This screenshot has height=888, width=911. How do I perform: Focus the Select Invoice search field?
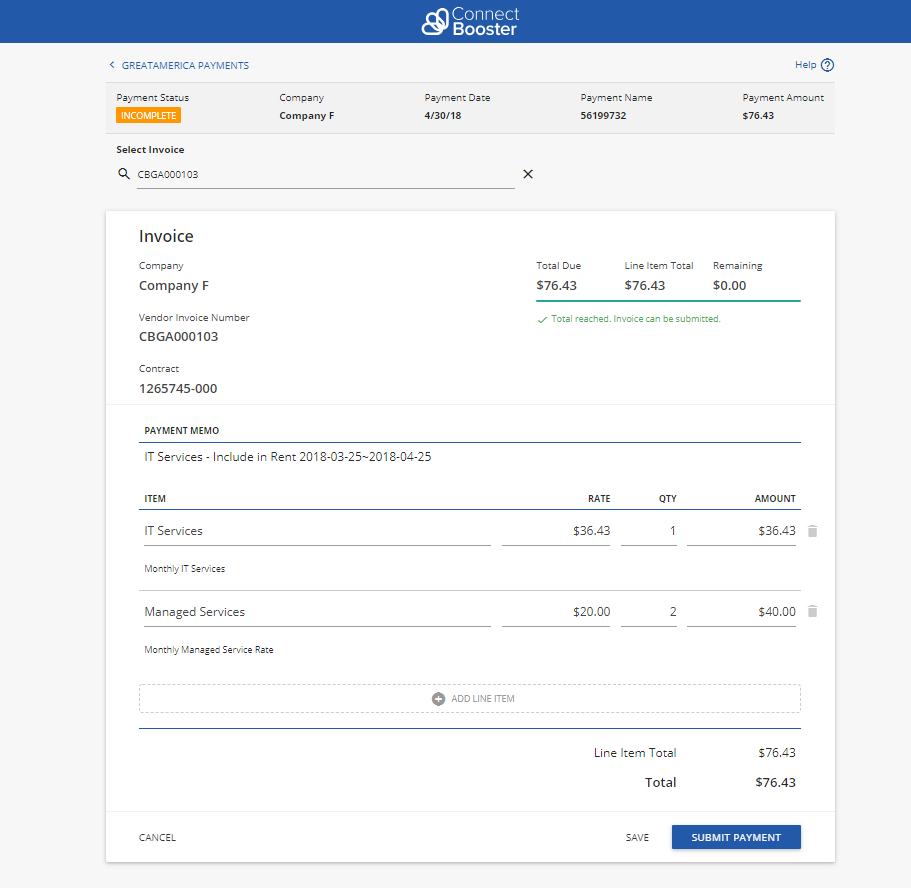325,174
